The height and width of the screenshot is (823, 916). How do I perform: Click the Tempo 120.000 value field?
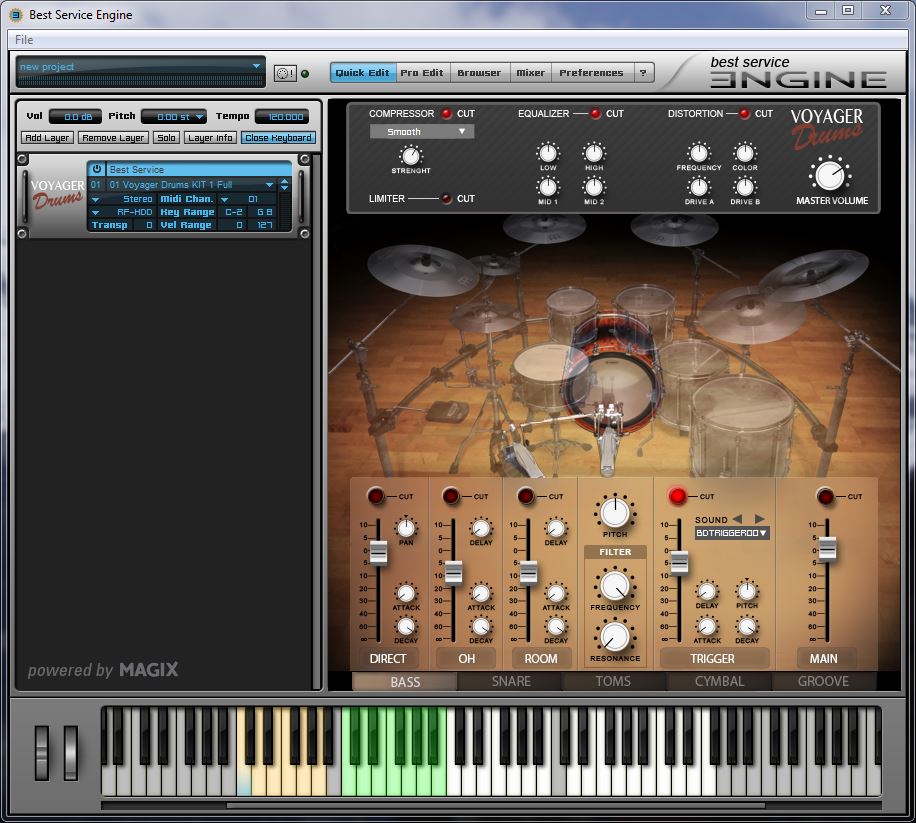coord(284,117)
